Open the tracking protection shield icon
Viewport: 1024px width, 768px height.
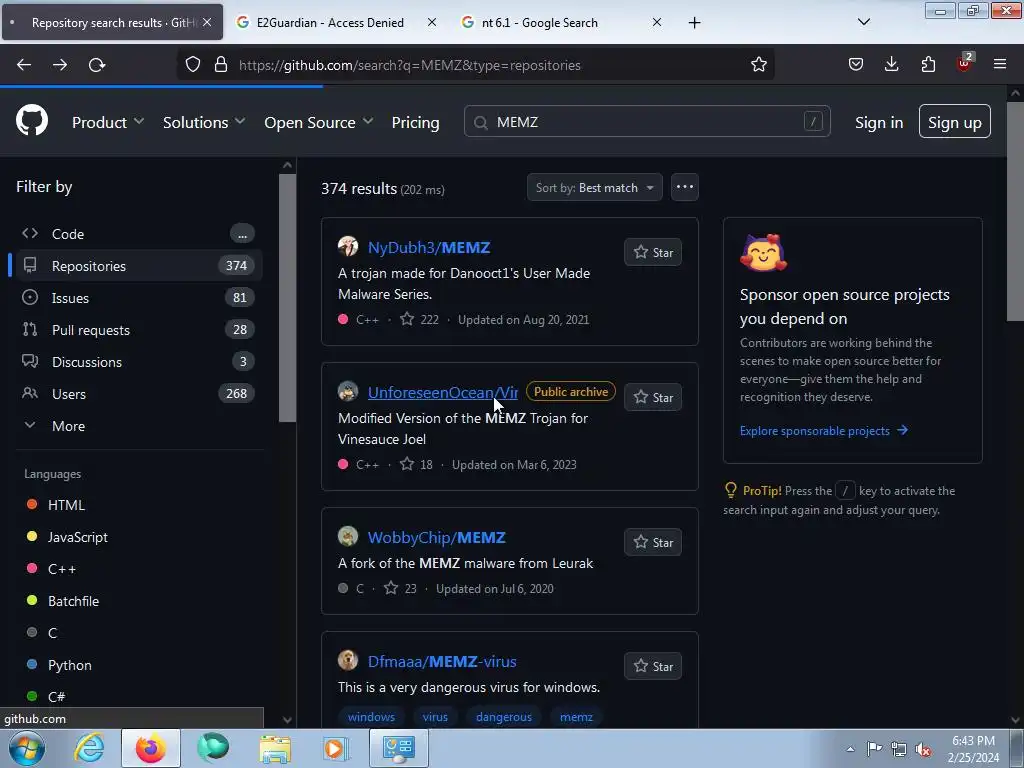click(x=193, y=65)
